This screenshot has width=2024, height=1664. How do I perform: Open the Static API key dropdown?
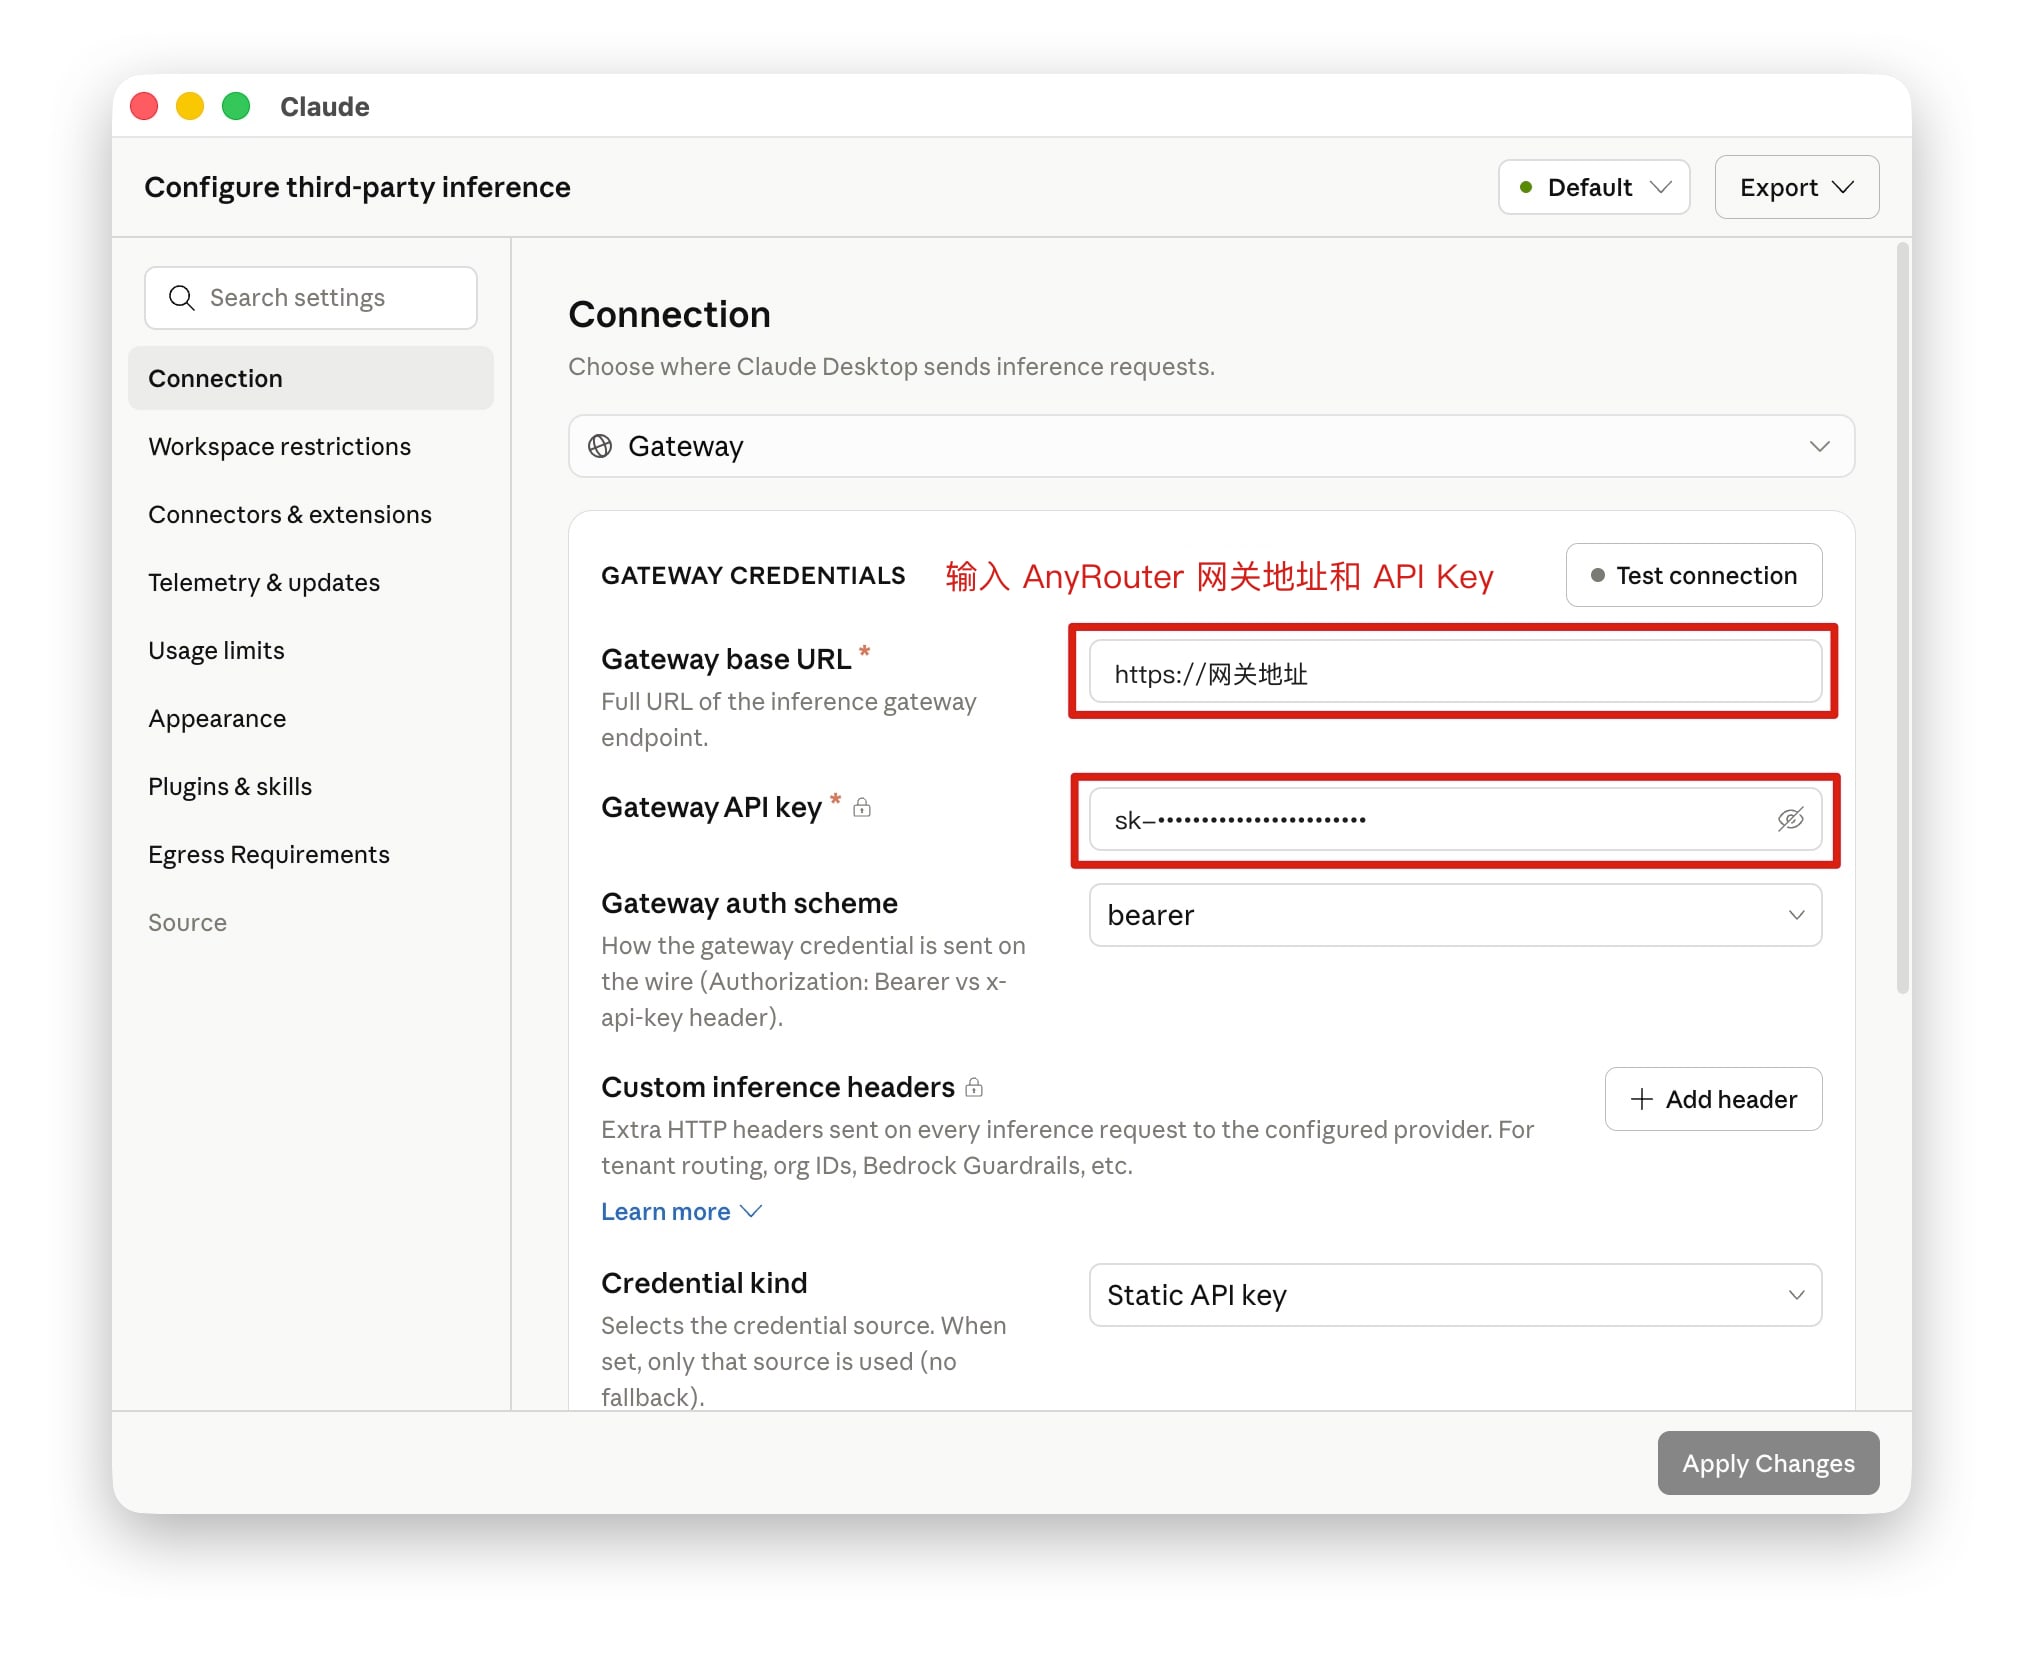pos(1455,1295)
